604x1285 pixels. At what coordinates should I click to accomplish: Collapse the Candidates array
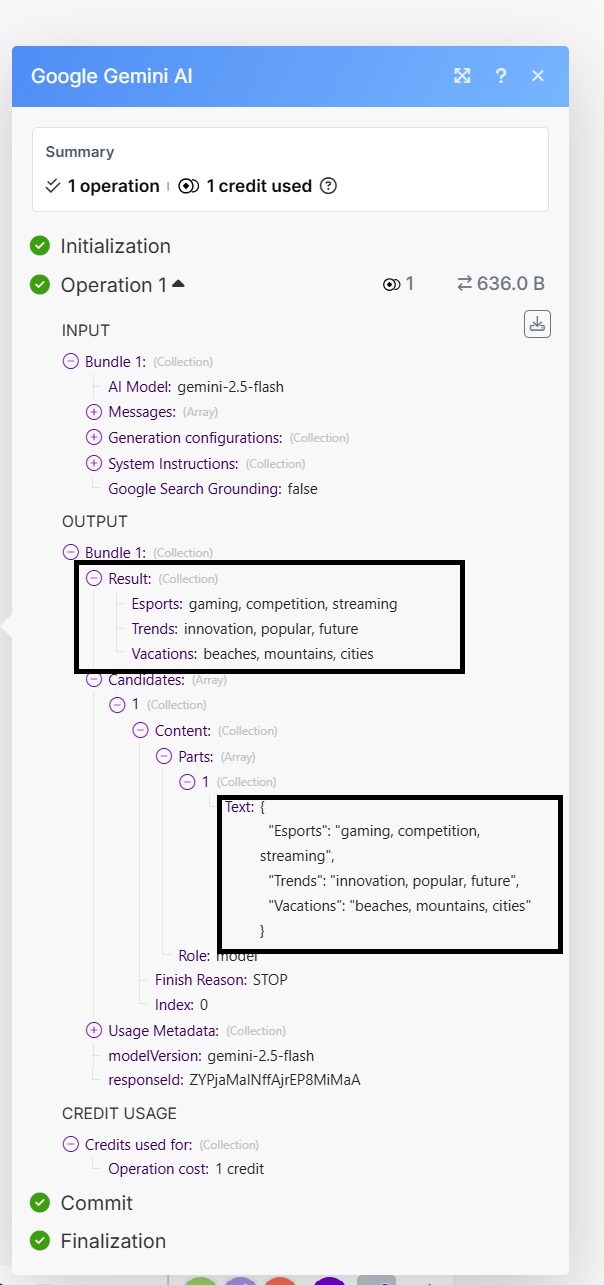[x=94, y=680]
